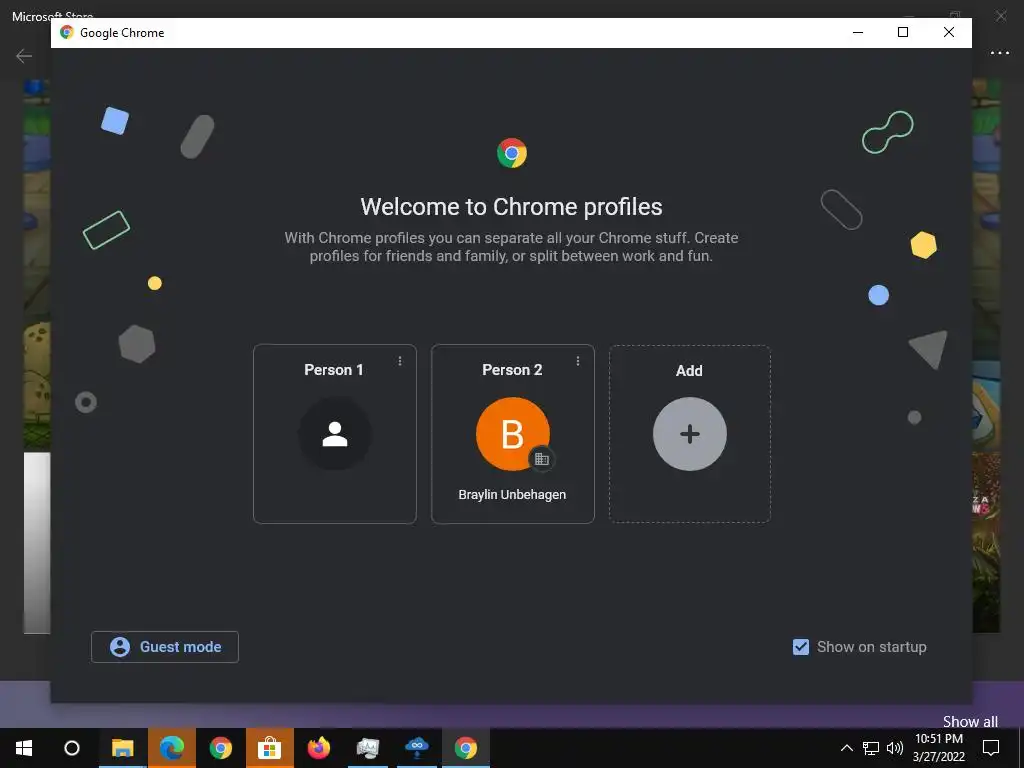Uncheck Show on startup checkbox
The width and height of the screenshot is (1024, 768).
[x=801, y=647]
